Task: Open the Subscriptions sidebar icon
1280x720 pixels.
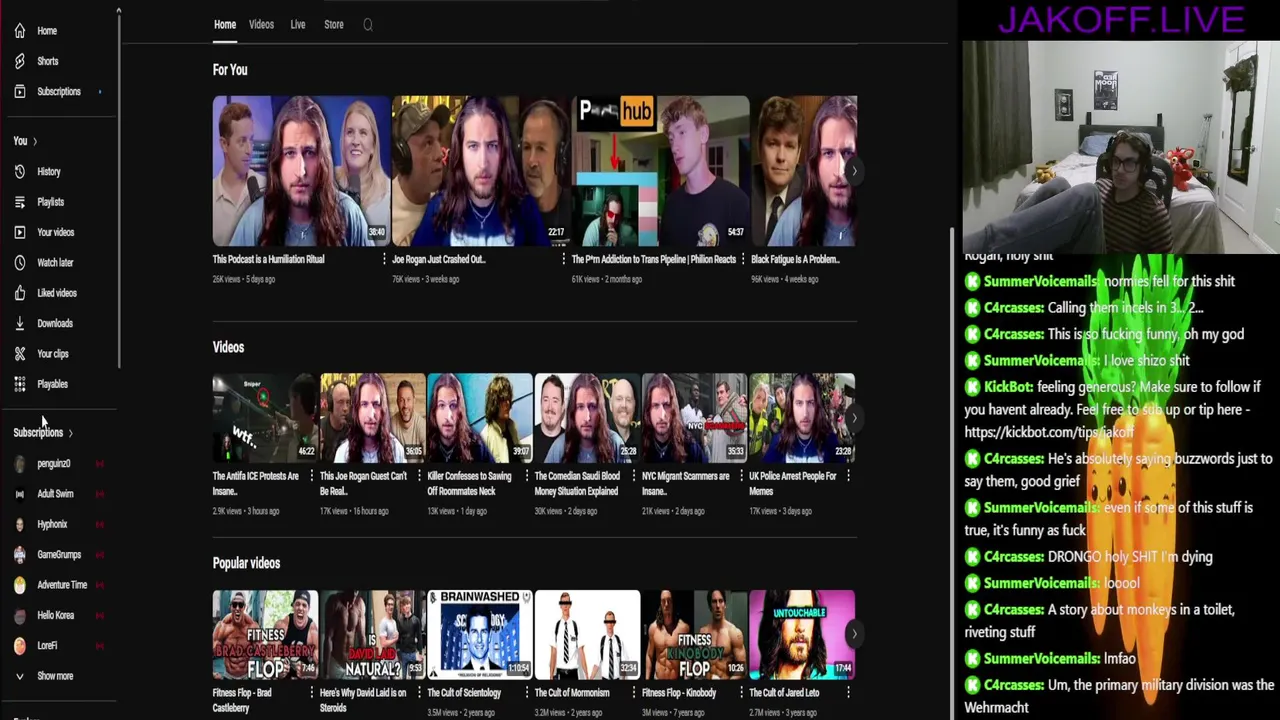Action: [19, 92]
